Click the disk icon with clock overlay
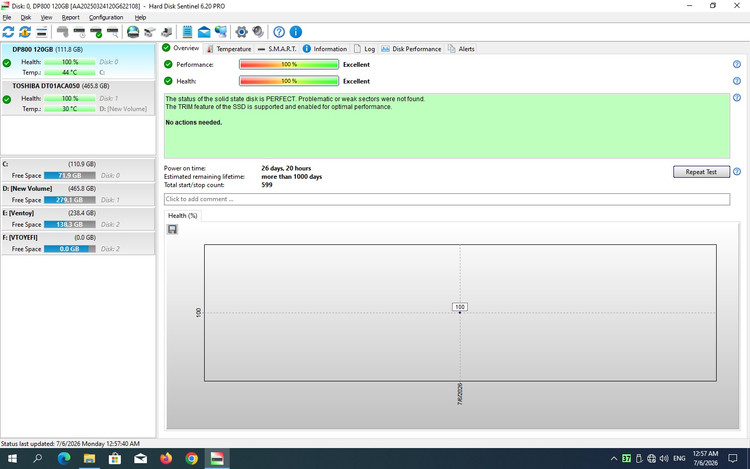Screen dimensions: 750x469 79,32
